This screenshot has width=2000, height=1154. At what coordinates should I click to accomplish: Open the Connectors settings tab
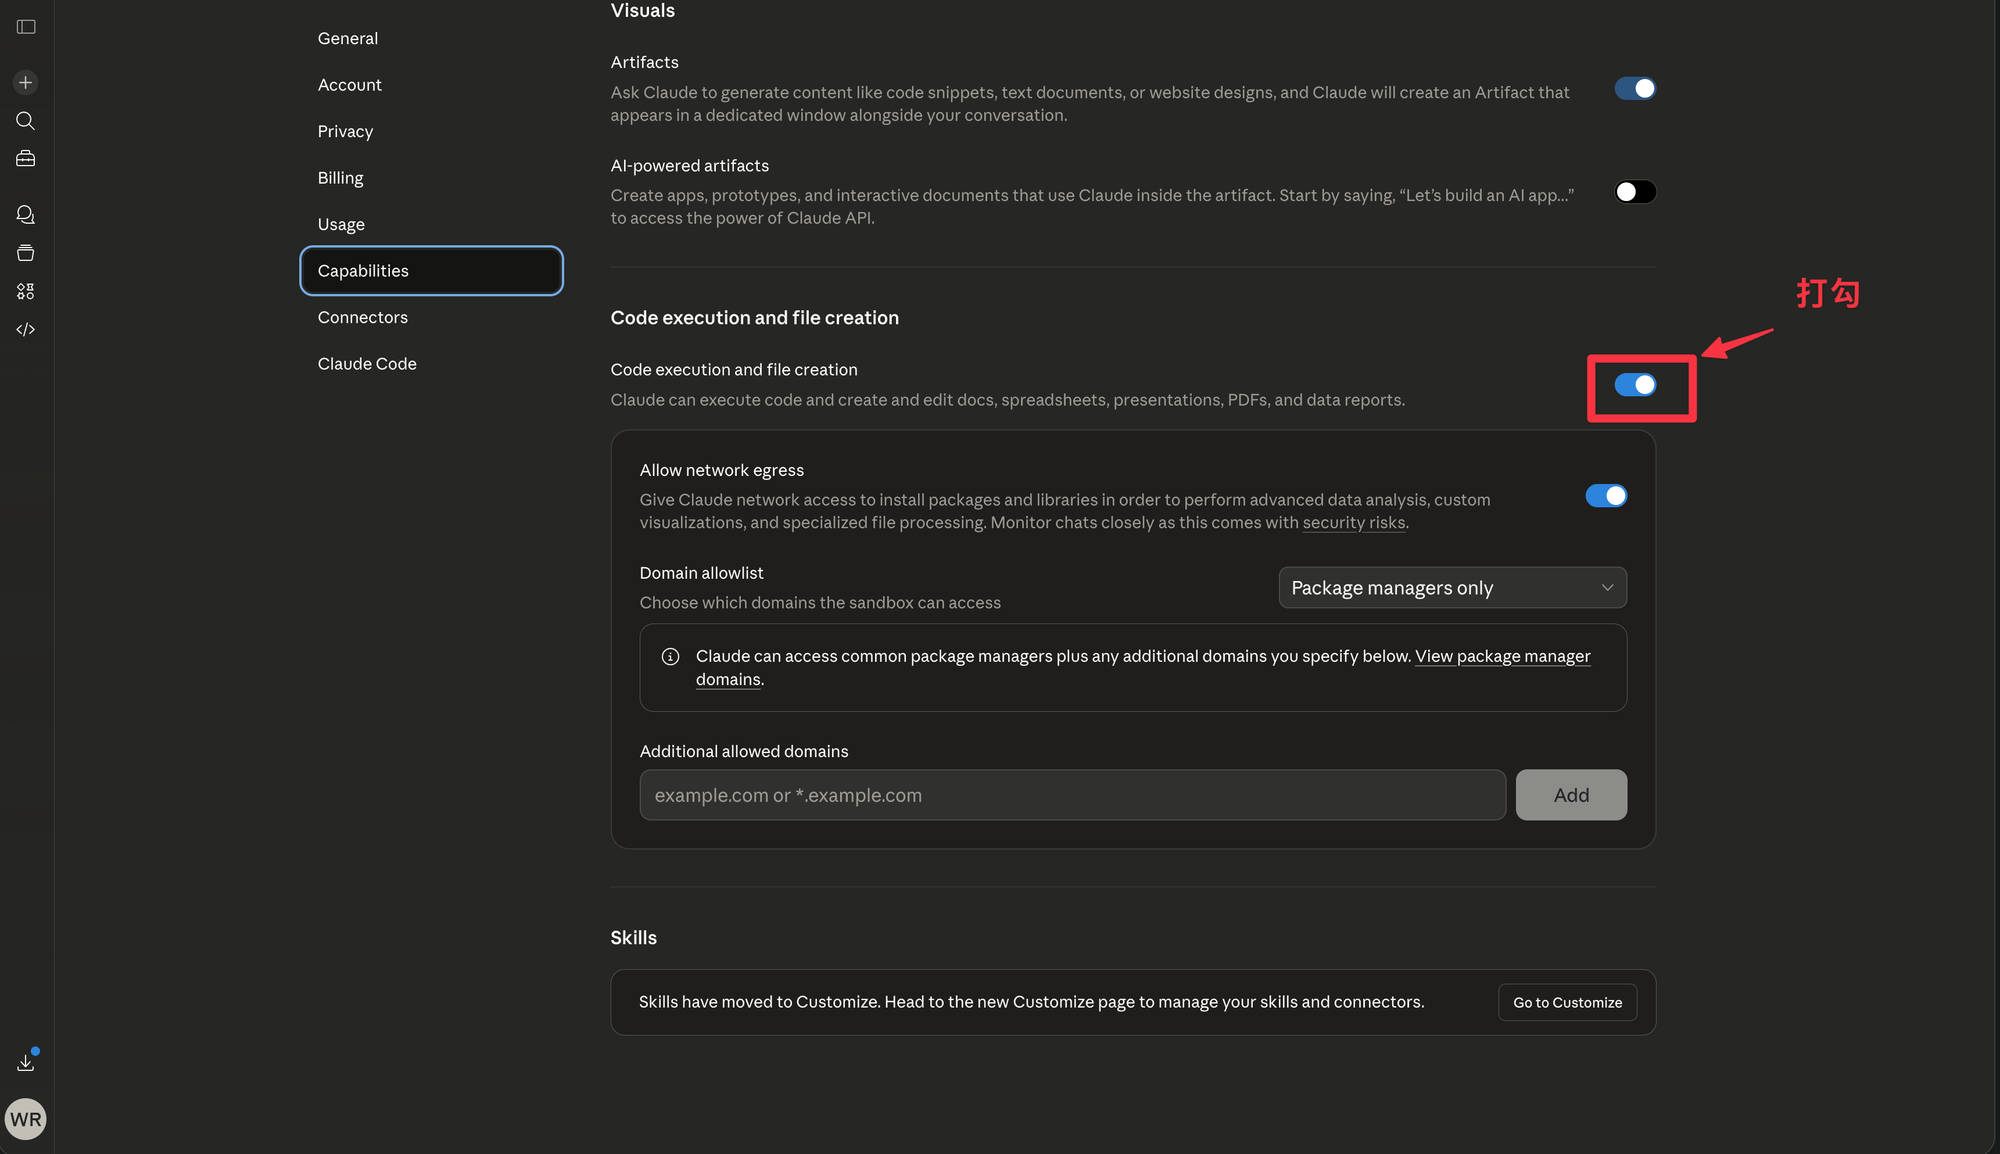(x=363, y=317)
